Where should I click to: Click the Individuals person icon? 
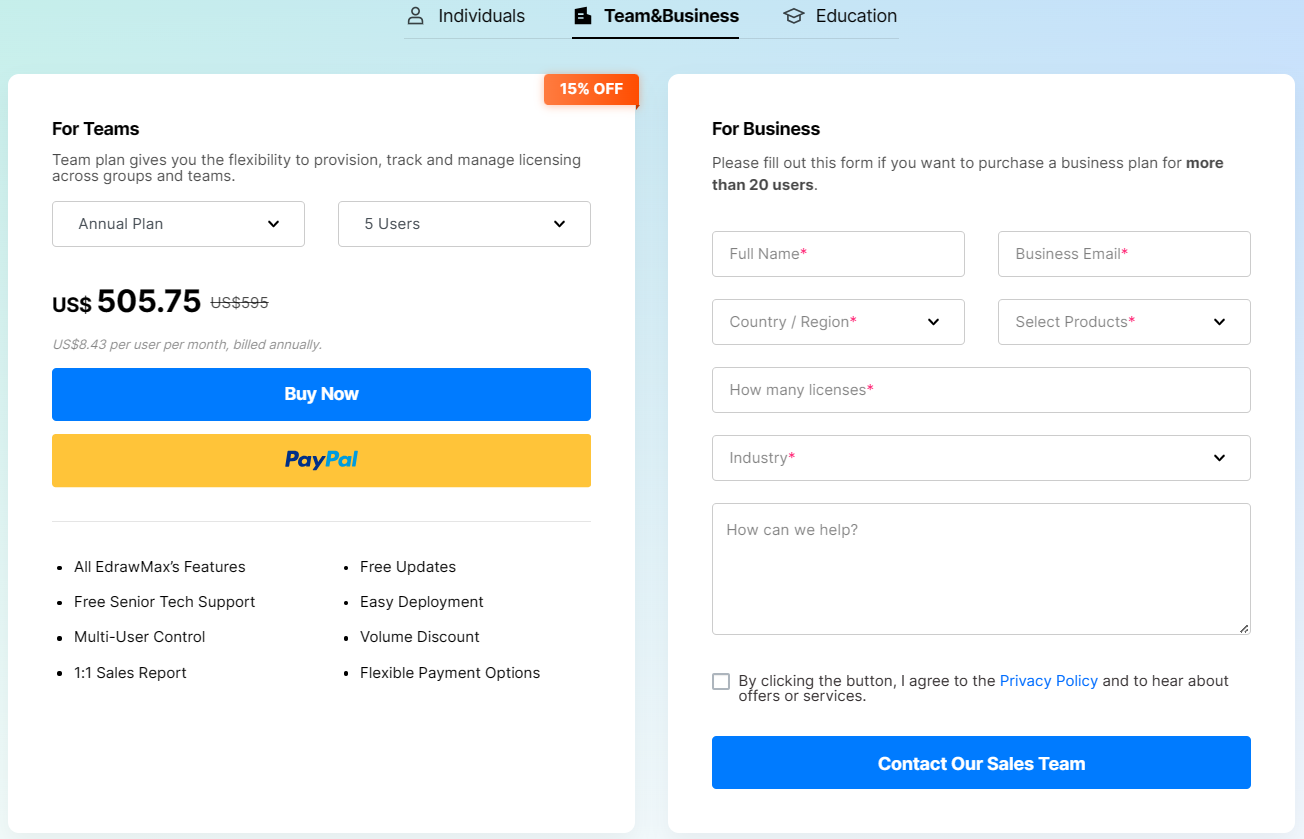[415, 16]
